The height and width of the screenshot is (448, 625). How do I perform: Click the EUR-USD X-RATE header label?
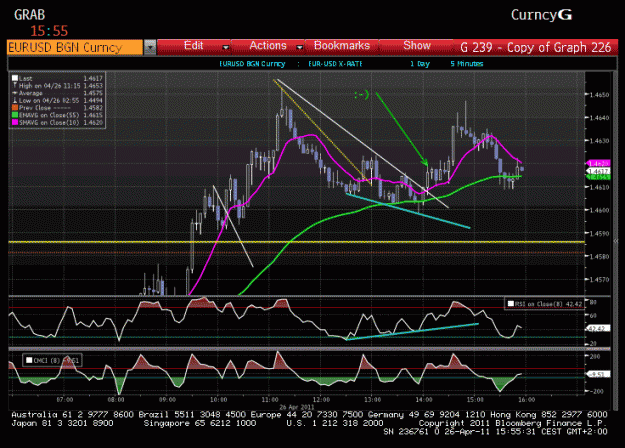coord(335,64)
